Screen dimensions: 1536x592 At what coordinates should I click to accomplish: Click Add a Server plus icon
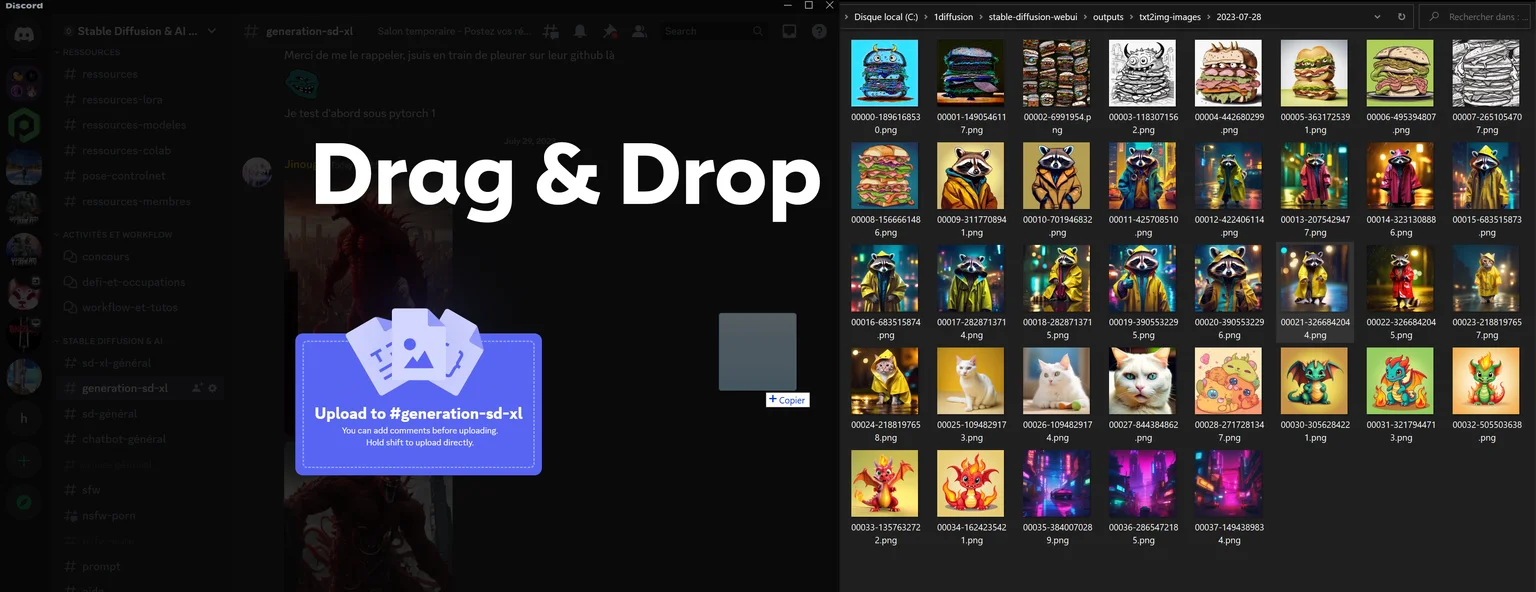24,462
